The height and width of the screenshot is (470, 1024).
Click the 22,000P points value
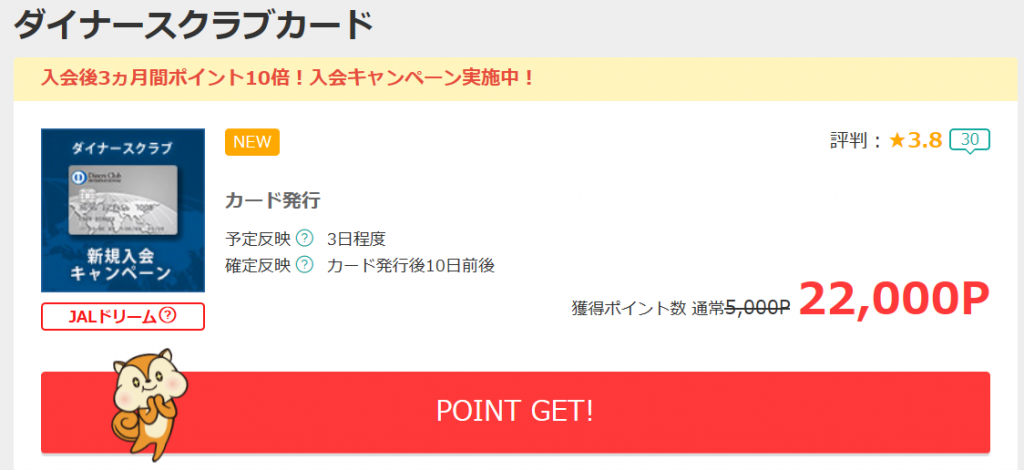click(894, 299)
